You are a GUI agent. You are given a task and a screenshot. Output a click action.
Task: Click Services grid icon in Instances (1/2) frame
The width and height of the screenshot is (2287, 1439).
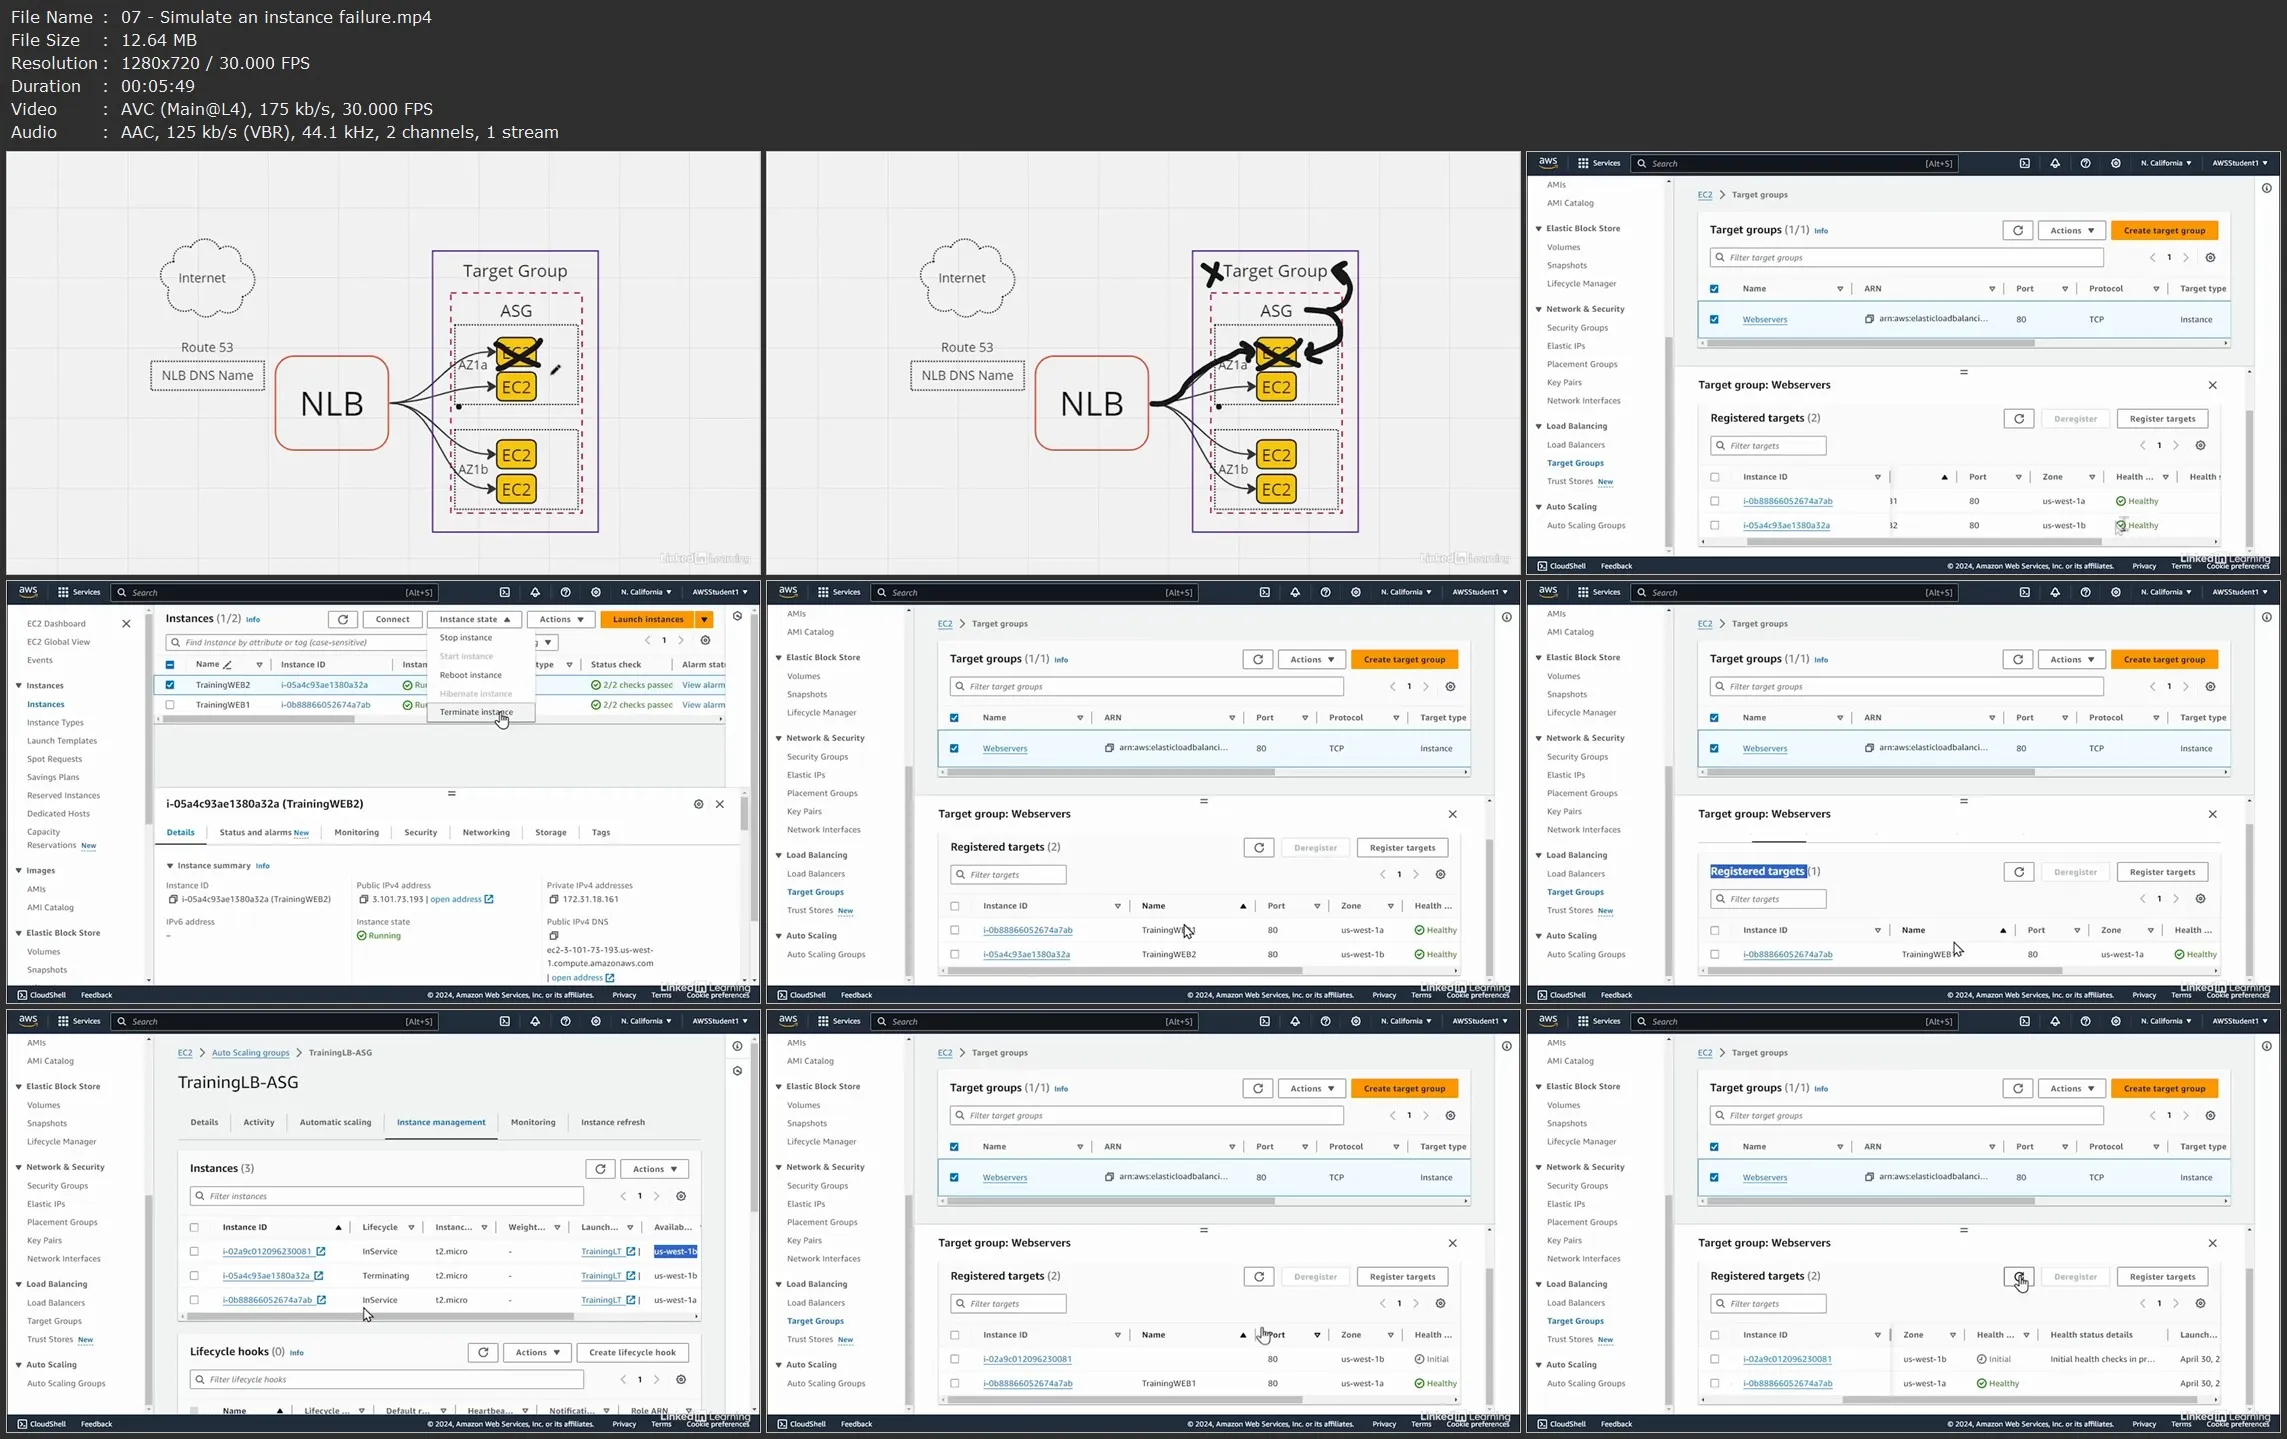pyautogui.click(x=63, y=592)
